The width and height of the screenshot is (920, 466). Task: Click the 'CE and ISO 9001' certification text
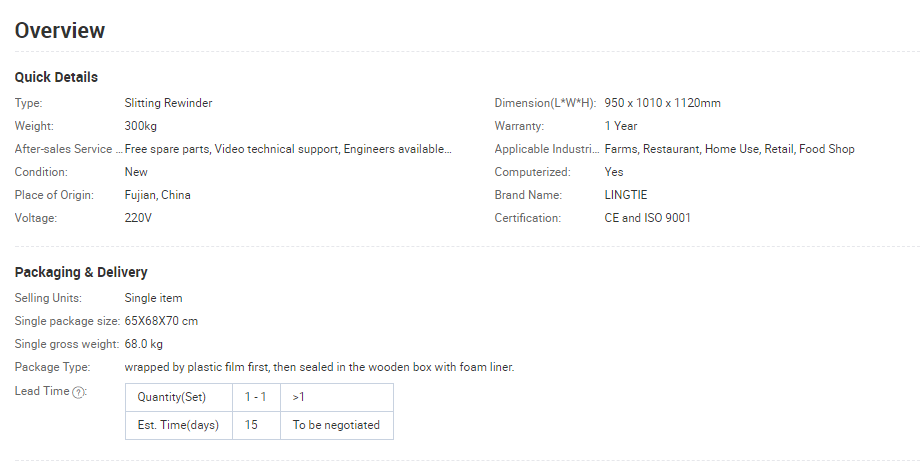[647, 218]
